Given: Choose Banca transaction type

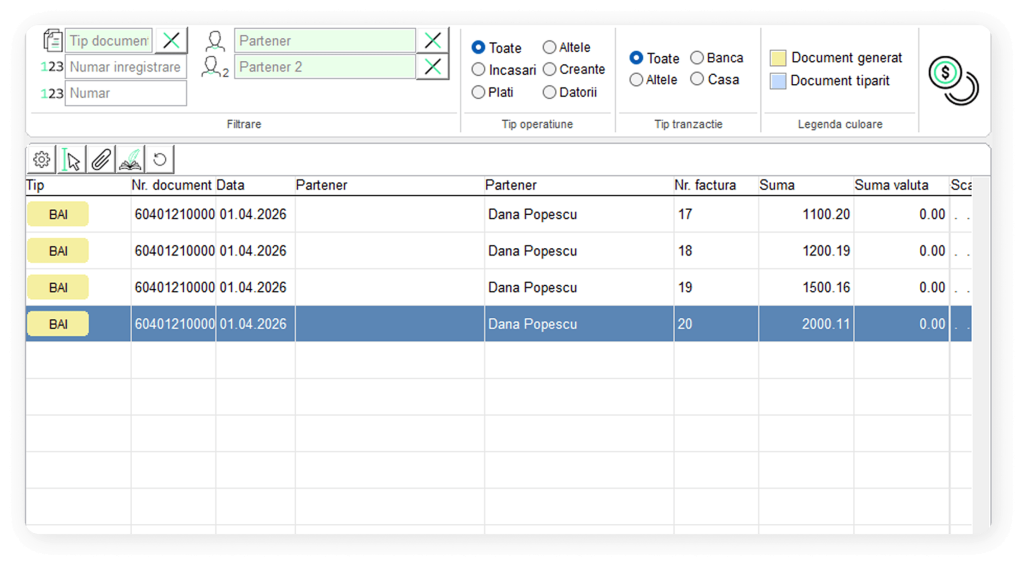Looking at the screenshot, I should click(697, 58).
